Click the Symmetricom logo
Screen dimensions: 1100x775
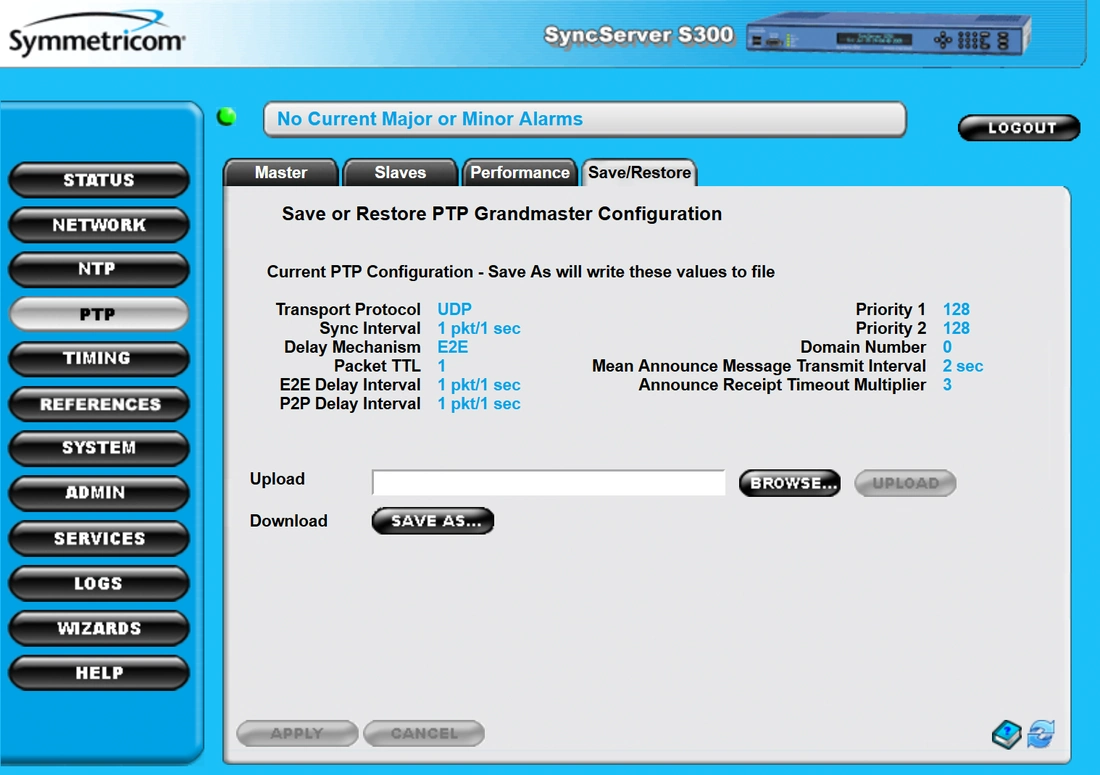tap(97, 34)
